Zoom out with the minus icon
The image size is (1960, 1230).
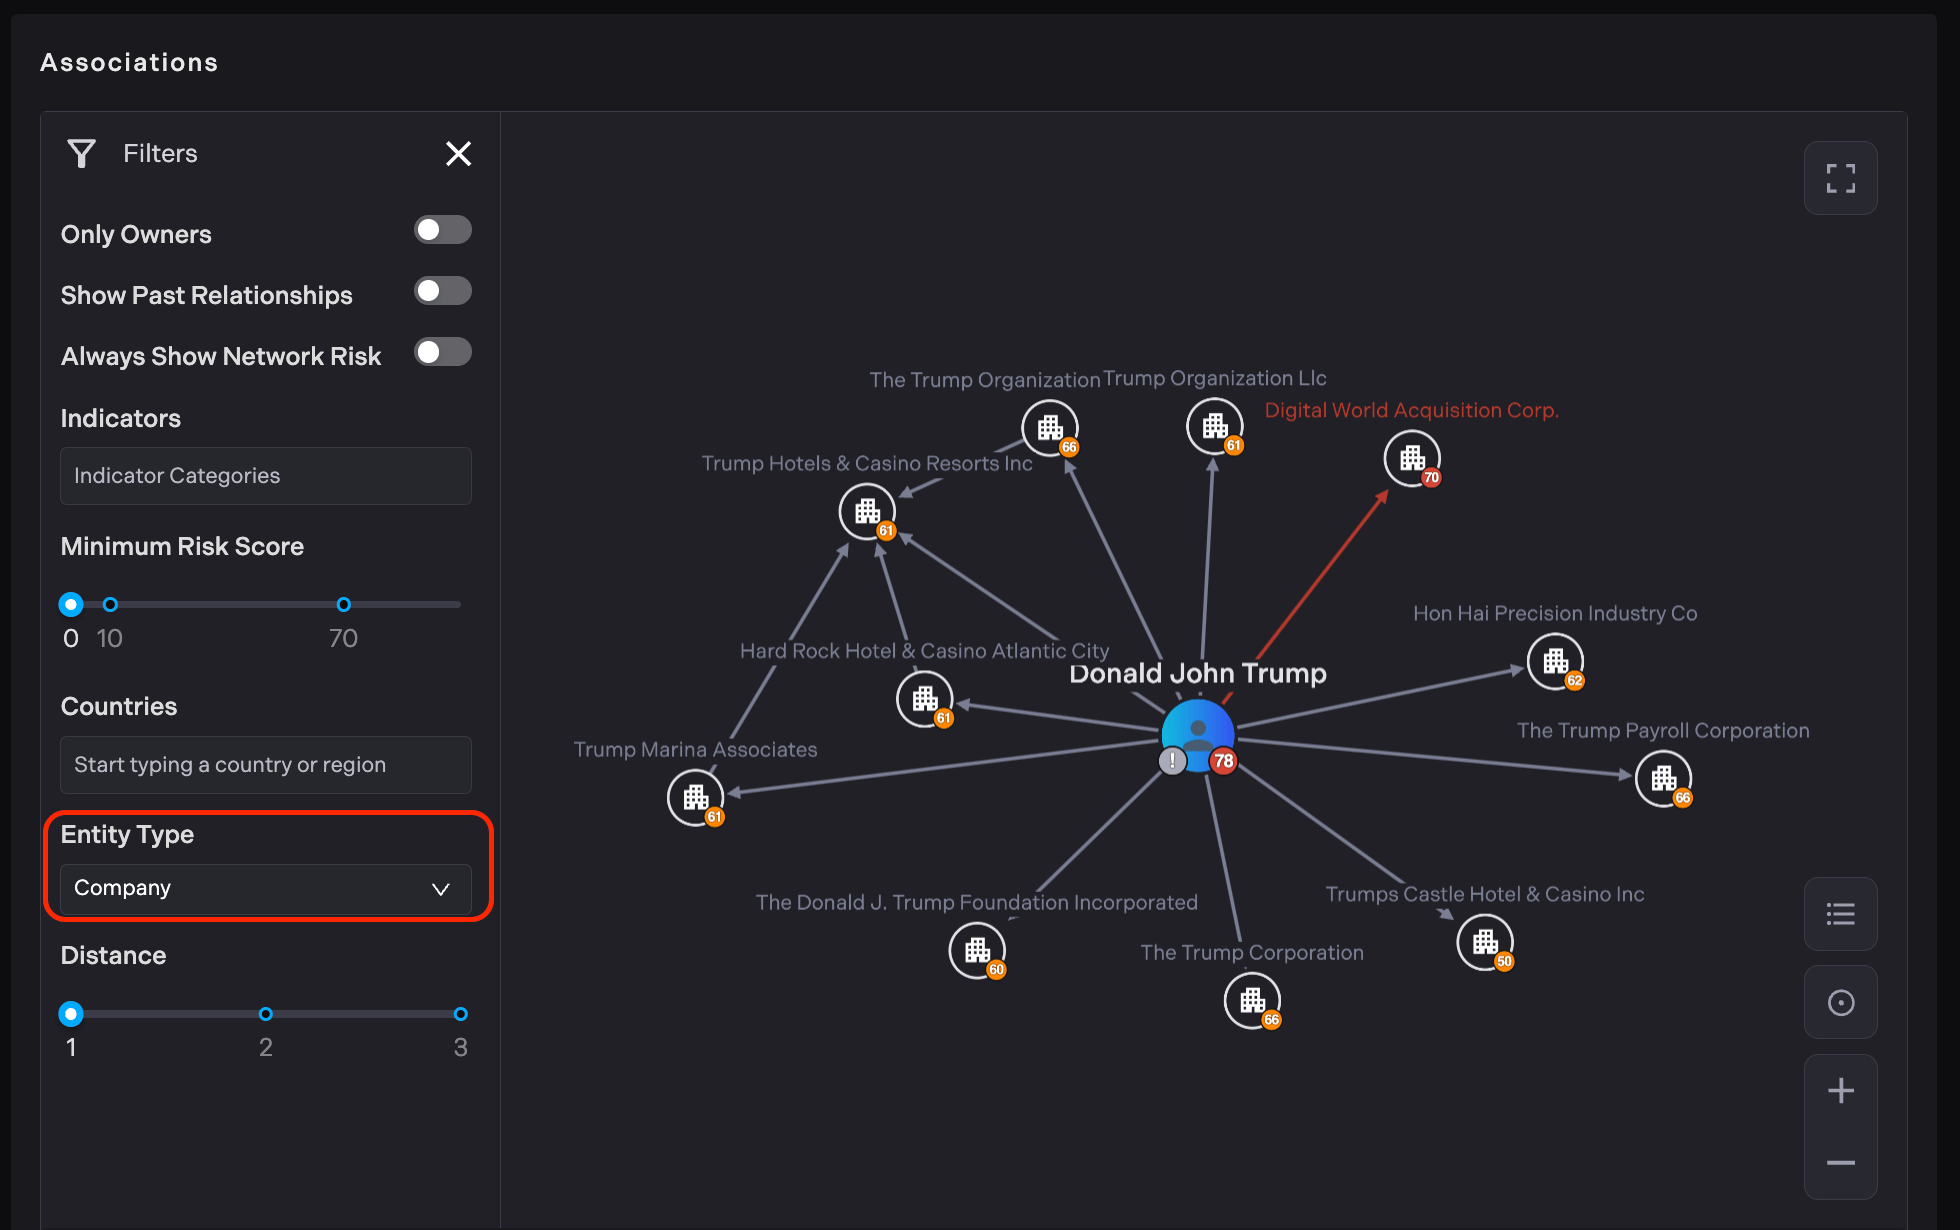pos(1840,1163)
